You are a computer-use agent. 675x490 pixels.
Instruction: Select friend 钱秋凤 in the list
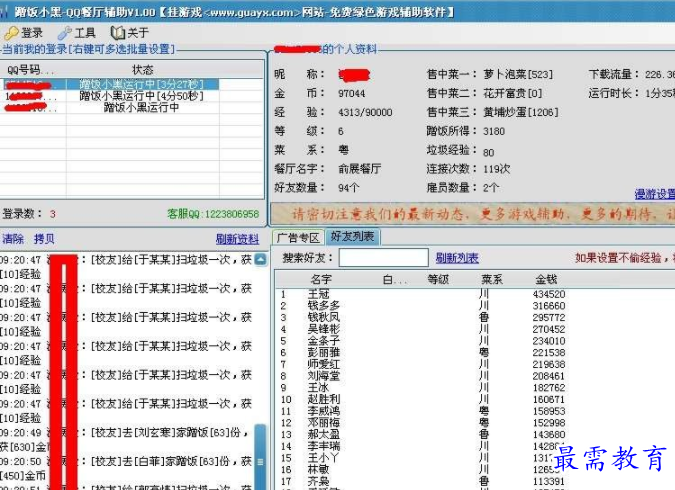(324, 317)
